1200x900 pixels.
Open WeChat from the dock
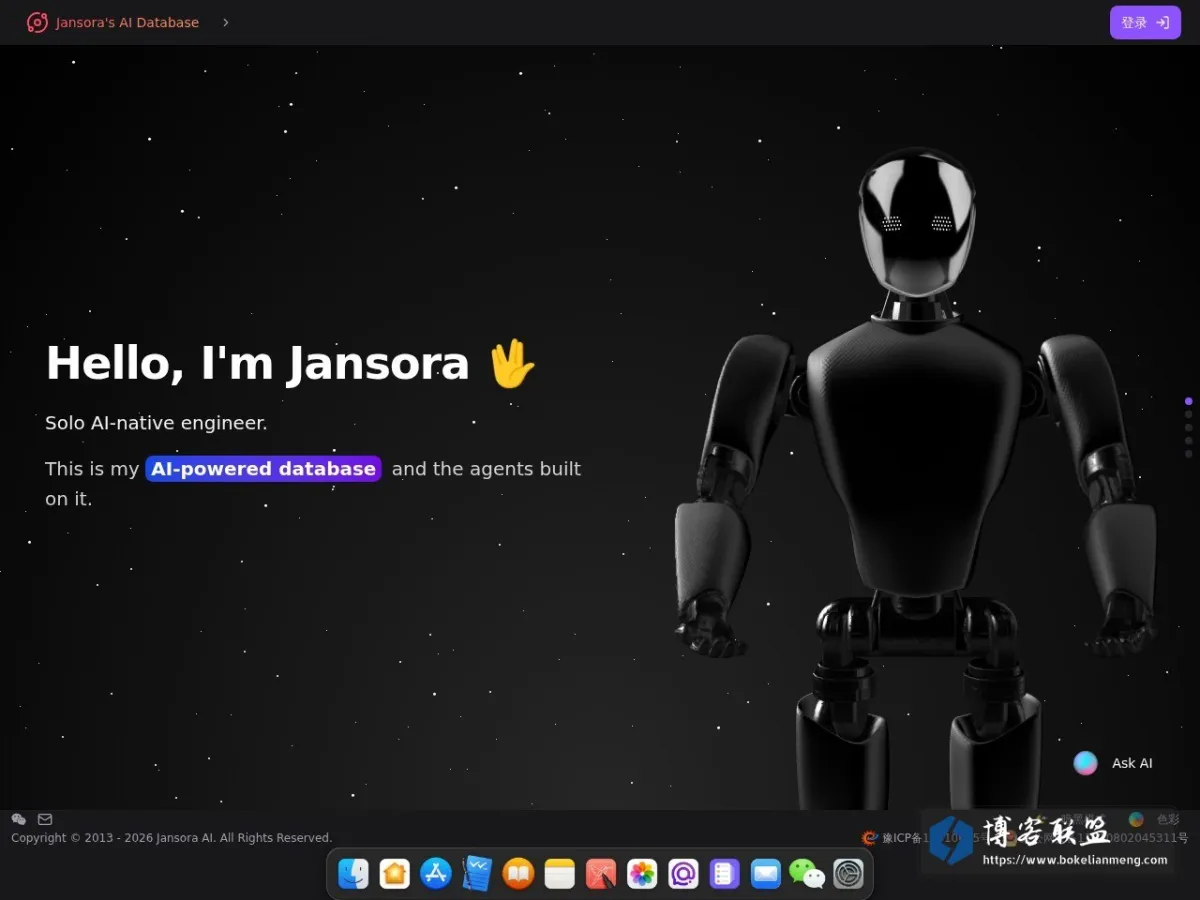click(807, 874)
